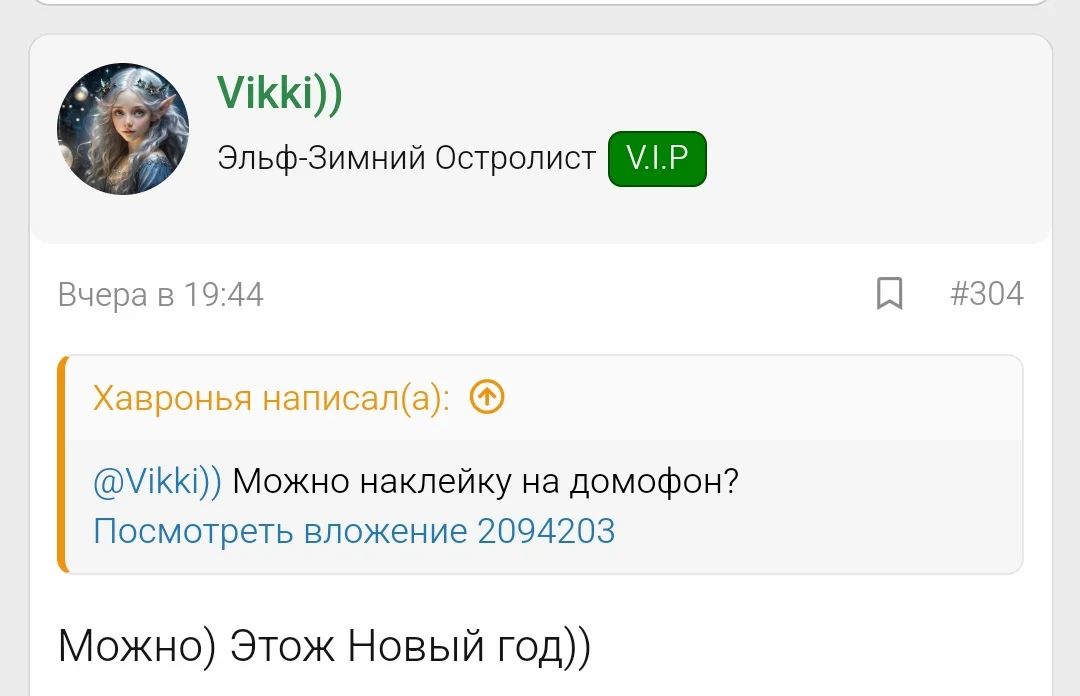Click the timestamp 'Вчера в 19:44'
Screen dimensions: 1080x696
click(160, 294)
